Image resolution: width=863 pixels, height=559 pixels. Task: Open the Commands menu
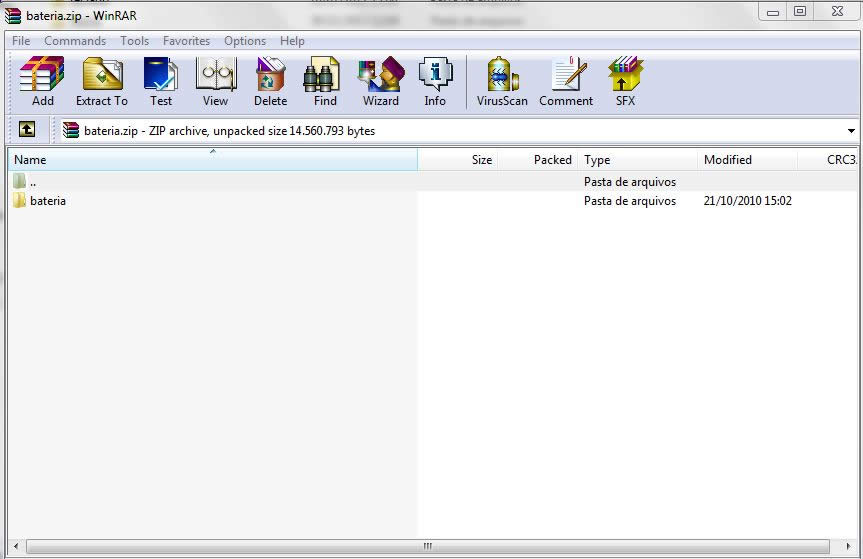pyautogui.click(x=75, y=41)
